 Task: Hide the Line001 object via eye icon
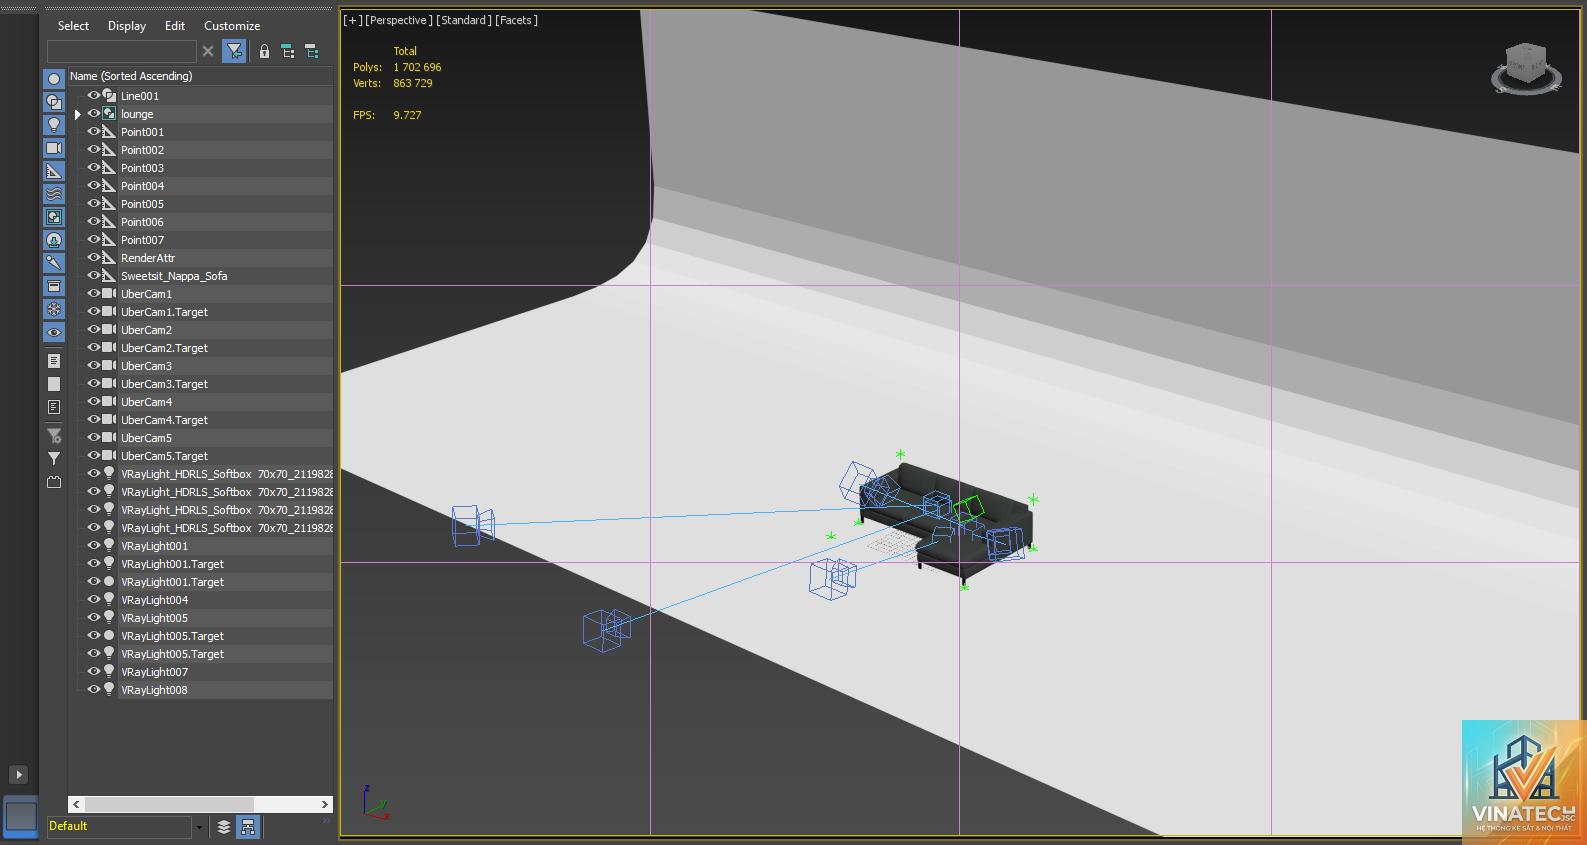[94, 96]
